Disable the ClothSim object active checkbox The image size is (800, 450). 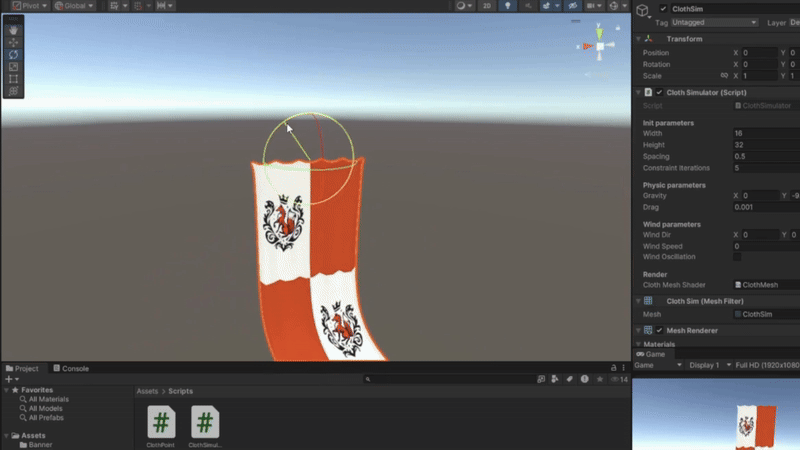pyautogui.click(x=663, y=9)
